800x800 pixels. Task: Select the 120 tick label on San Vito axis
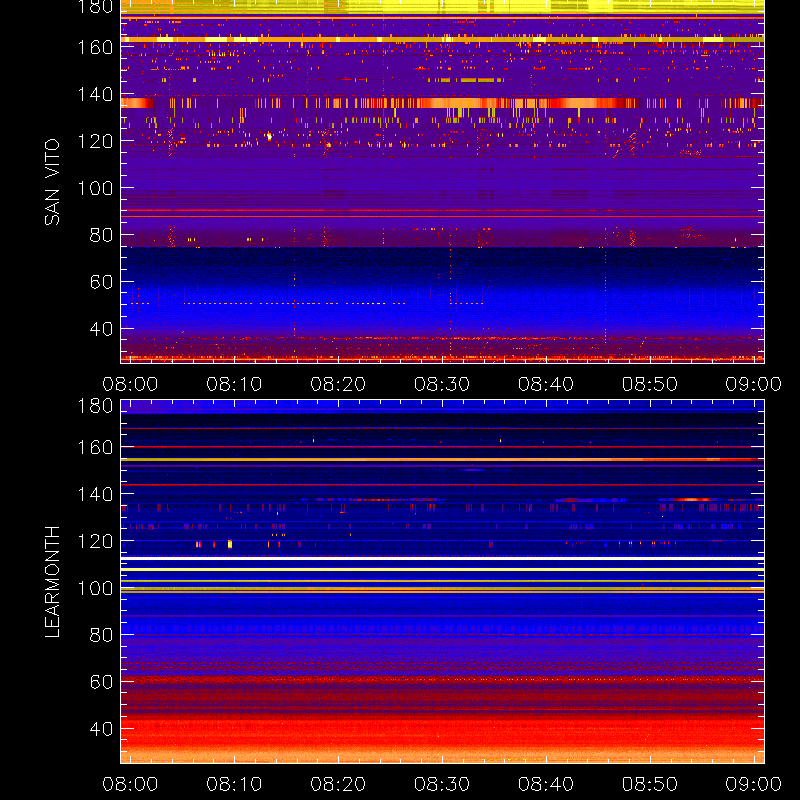tap(95, 141)
